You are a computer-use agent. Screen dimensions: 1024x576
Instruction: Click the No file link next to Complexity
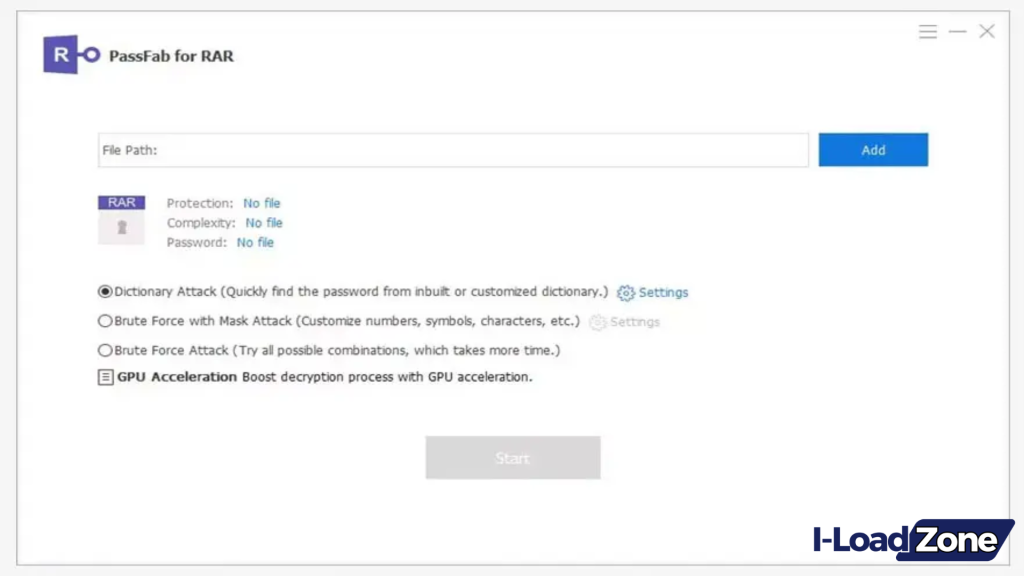(x=264, y=223)
